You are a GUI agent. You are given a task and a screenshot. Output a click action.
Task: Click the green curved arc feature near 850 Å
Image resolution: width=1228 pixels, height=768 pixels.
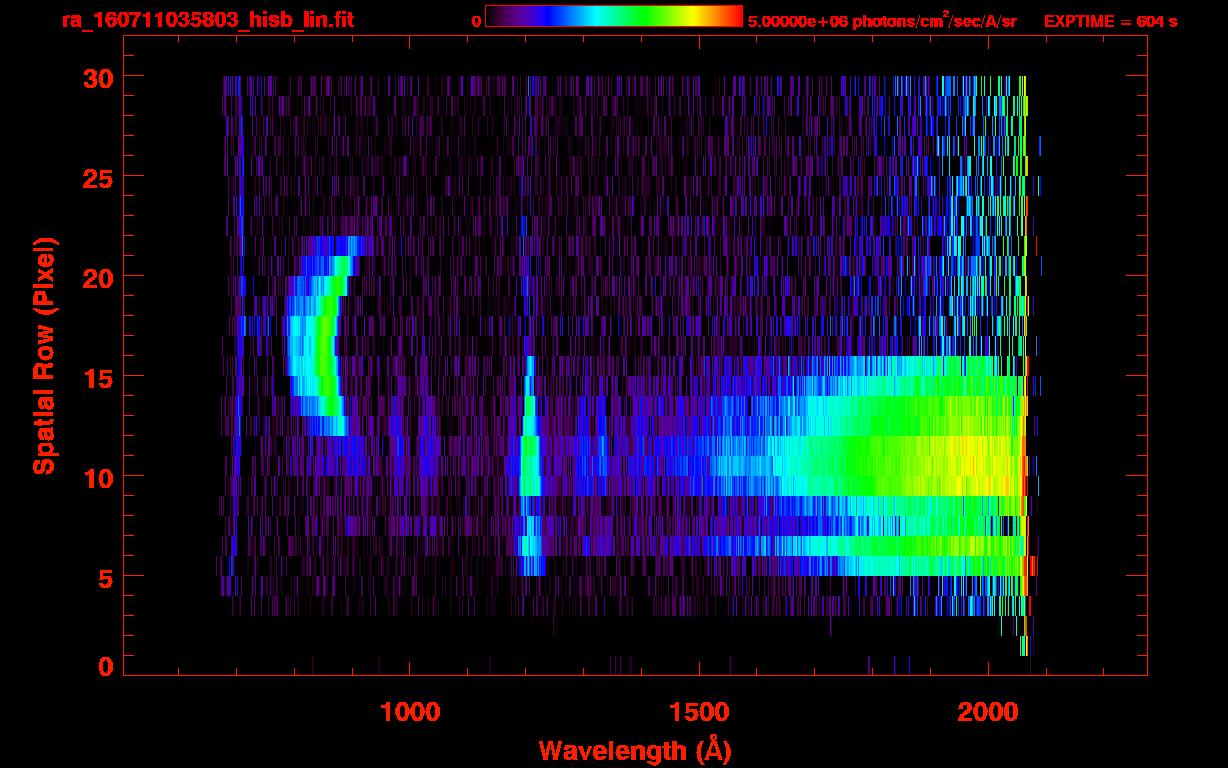pyautogui.click(x=324, y=350)
